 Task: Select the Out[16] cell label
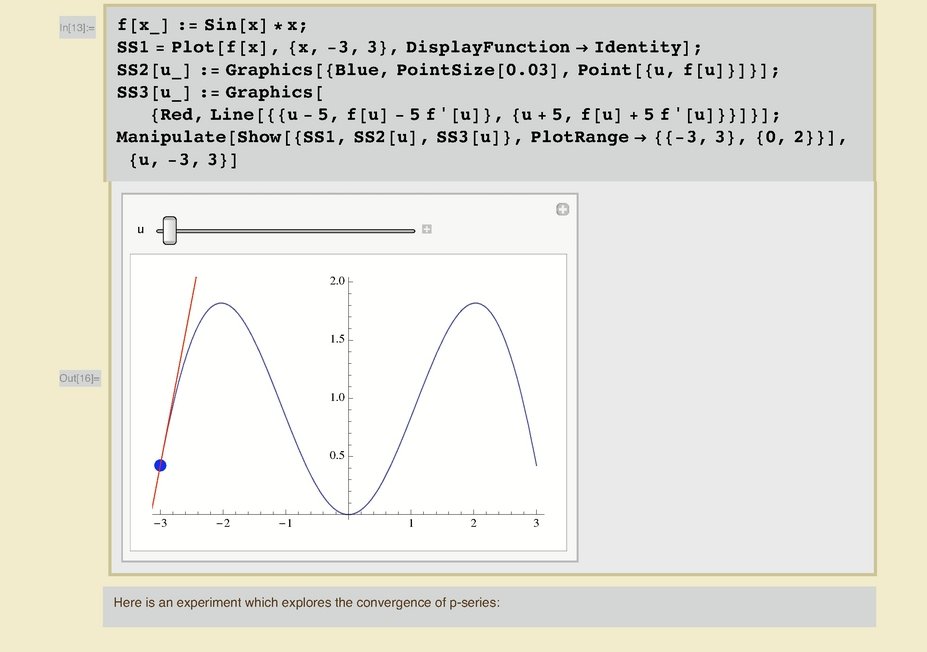point(79,378)
